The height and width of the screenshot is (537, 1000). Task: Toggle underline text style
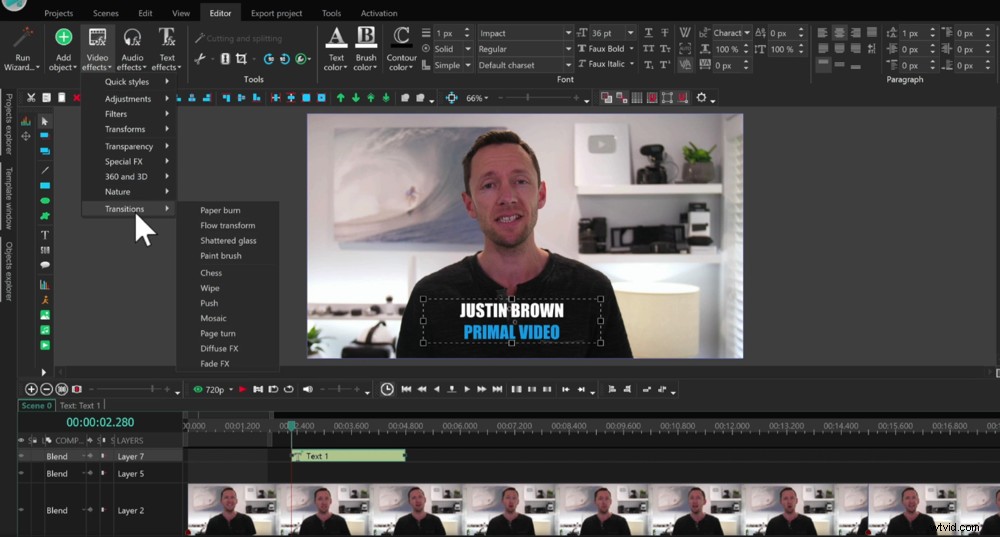649,33
